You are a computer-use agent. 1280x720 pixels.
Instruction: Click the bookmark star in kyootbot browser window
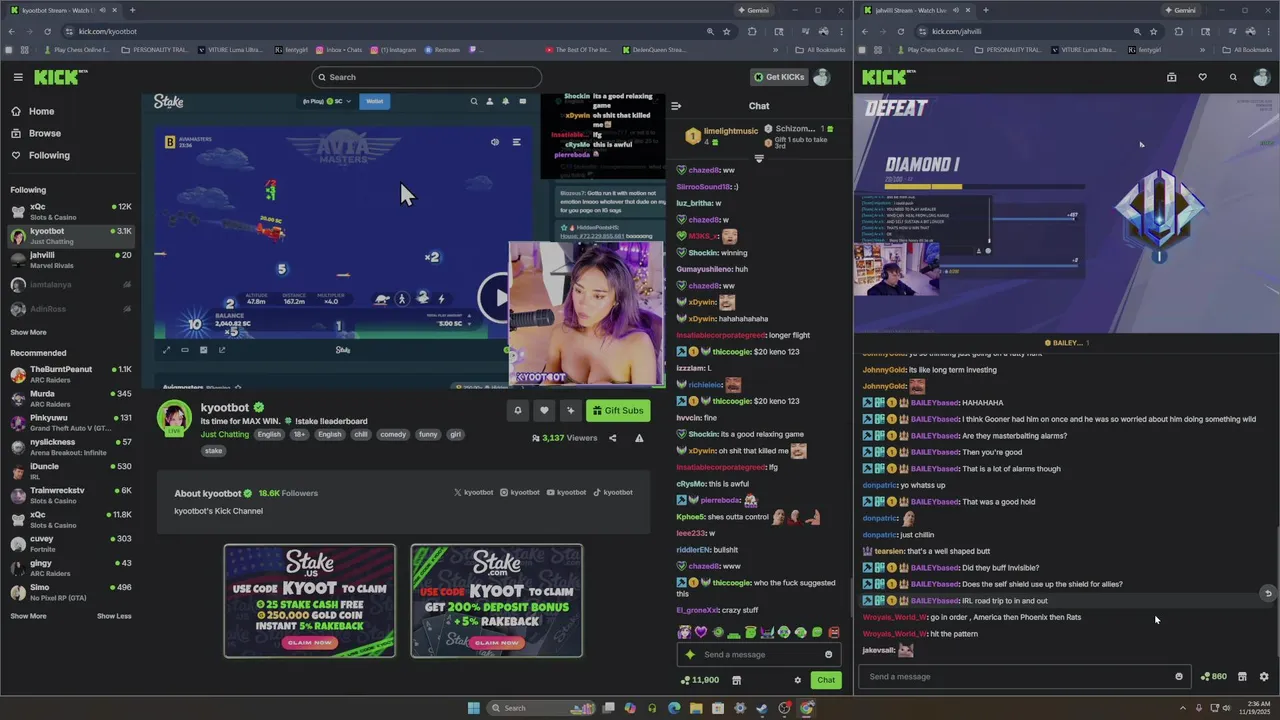coord(726,31)
